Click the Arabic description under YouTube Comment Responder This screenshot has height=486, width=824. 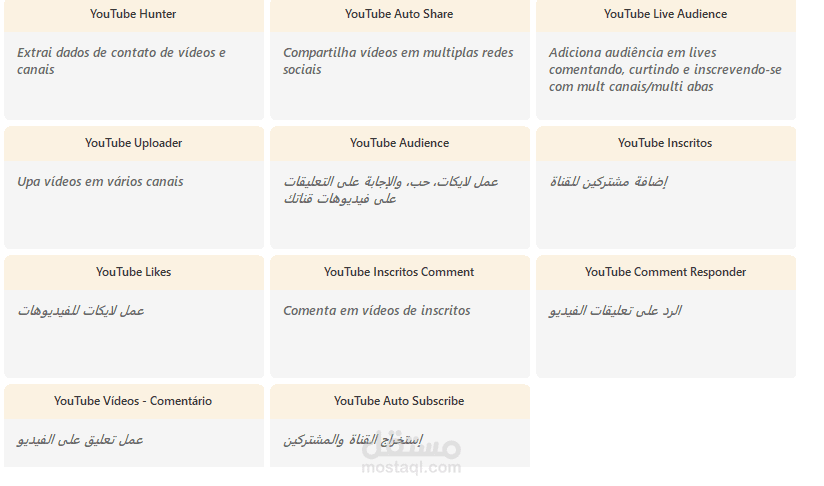(615, 311)
